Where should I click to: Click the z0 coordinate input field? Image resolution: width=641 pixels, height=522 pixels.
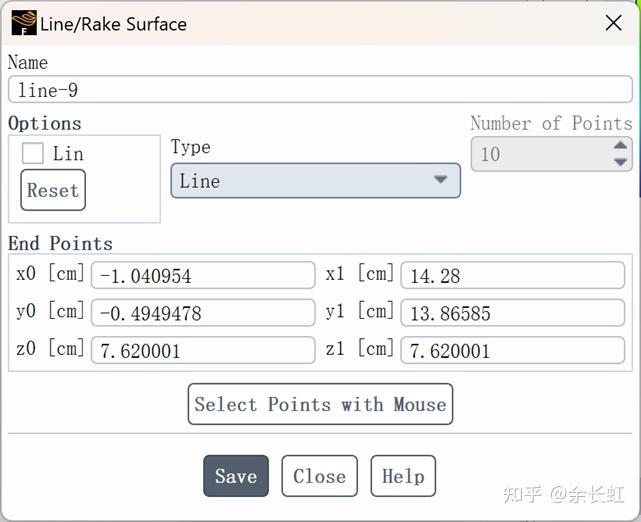pyautogui.click(x=203, y=351)
